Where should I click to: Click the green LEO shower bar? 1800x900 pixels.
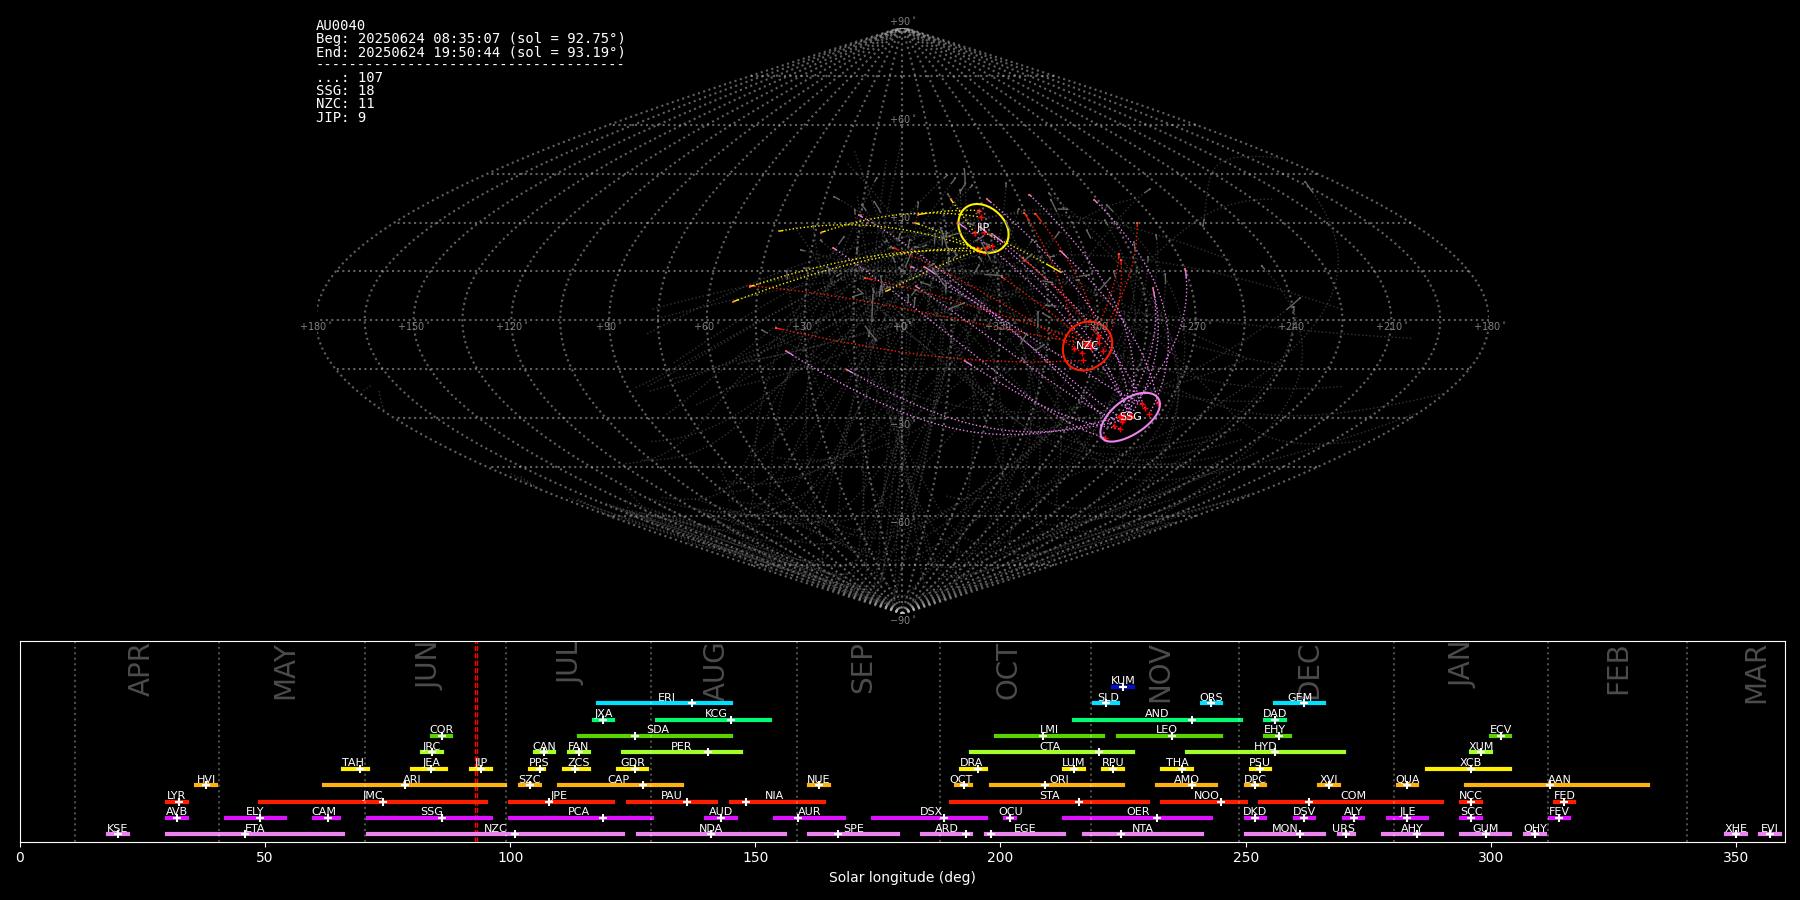coord(1169,736)
